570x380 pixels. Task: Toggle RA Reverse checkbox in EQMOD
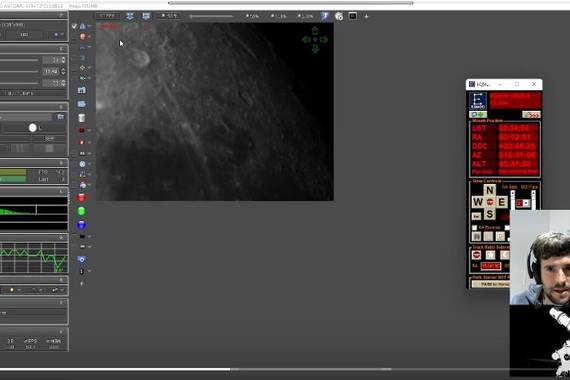(x=474, y=228)
